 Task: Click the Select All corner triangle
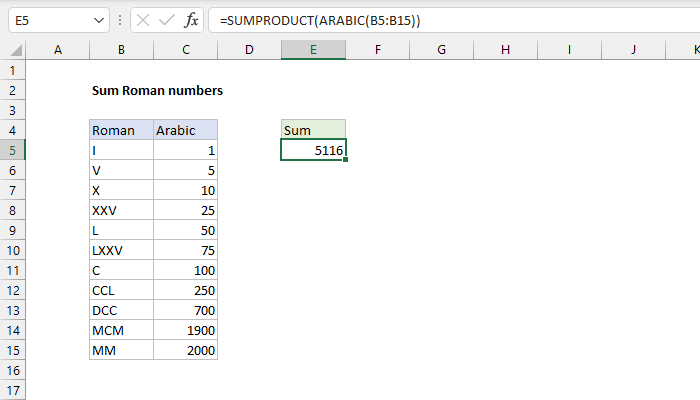click(16, 50)
